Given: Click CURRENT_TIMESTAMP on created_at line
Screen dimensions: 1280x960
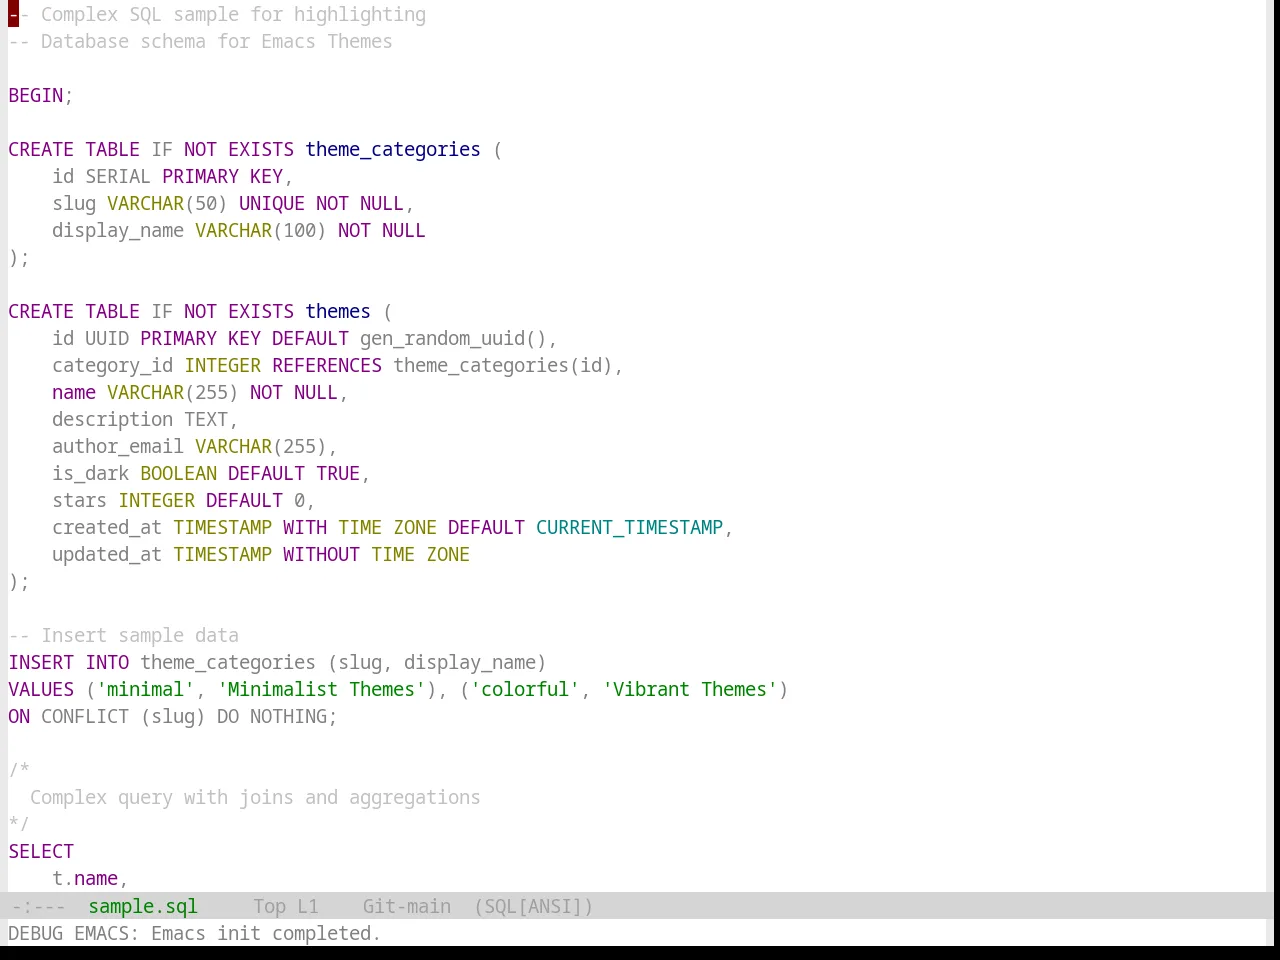Looking at the screenshot, I should point(629,527).
